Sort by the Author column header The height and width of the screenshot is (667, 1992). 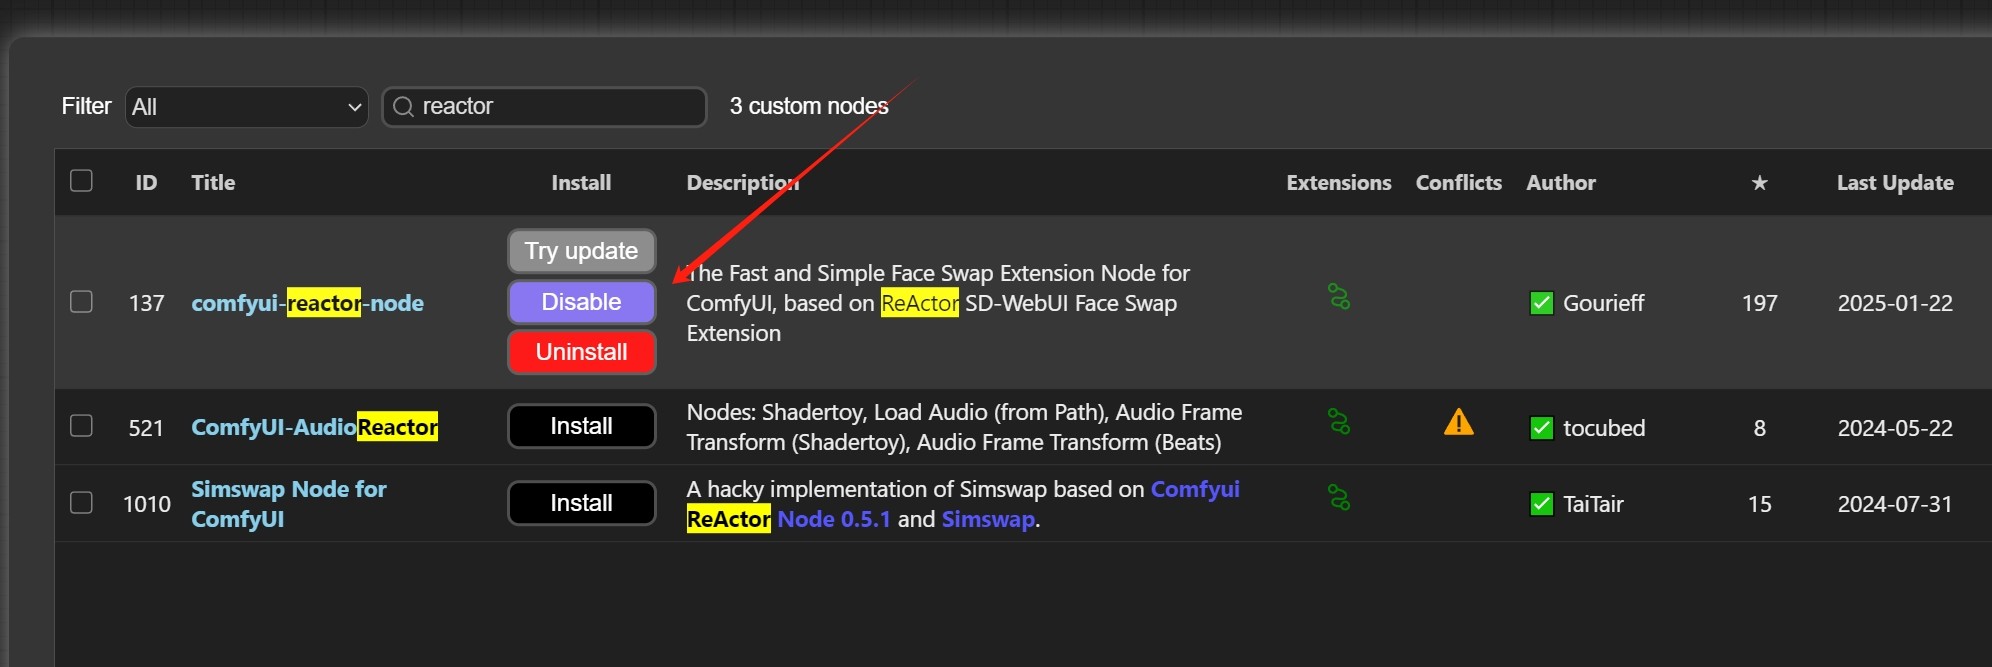[1561, 183]
